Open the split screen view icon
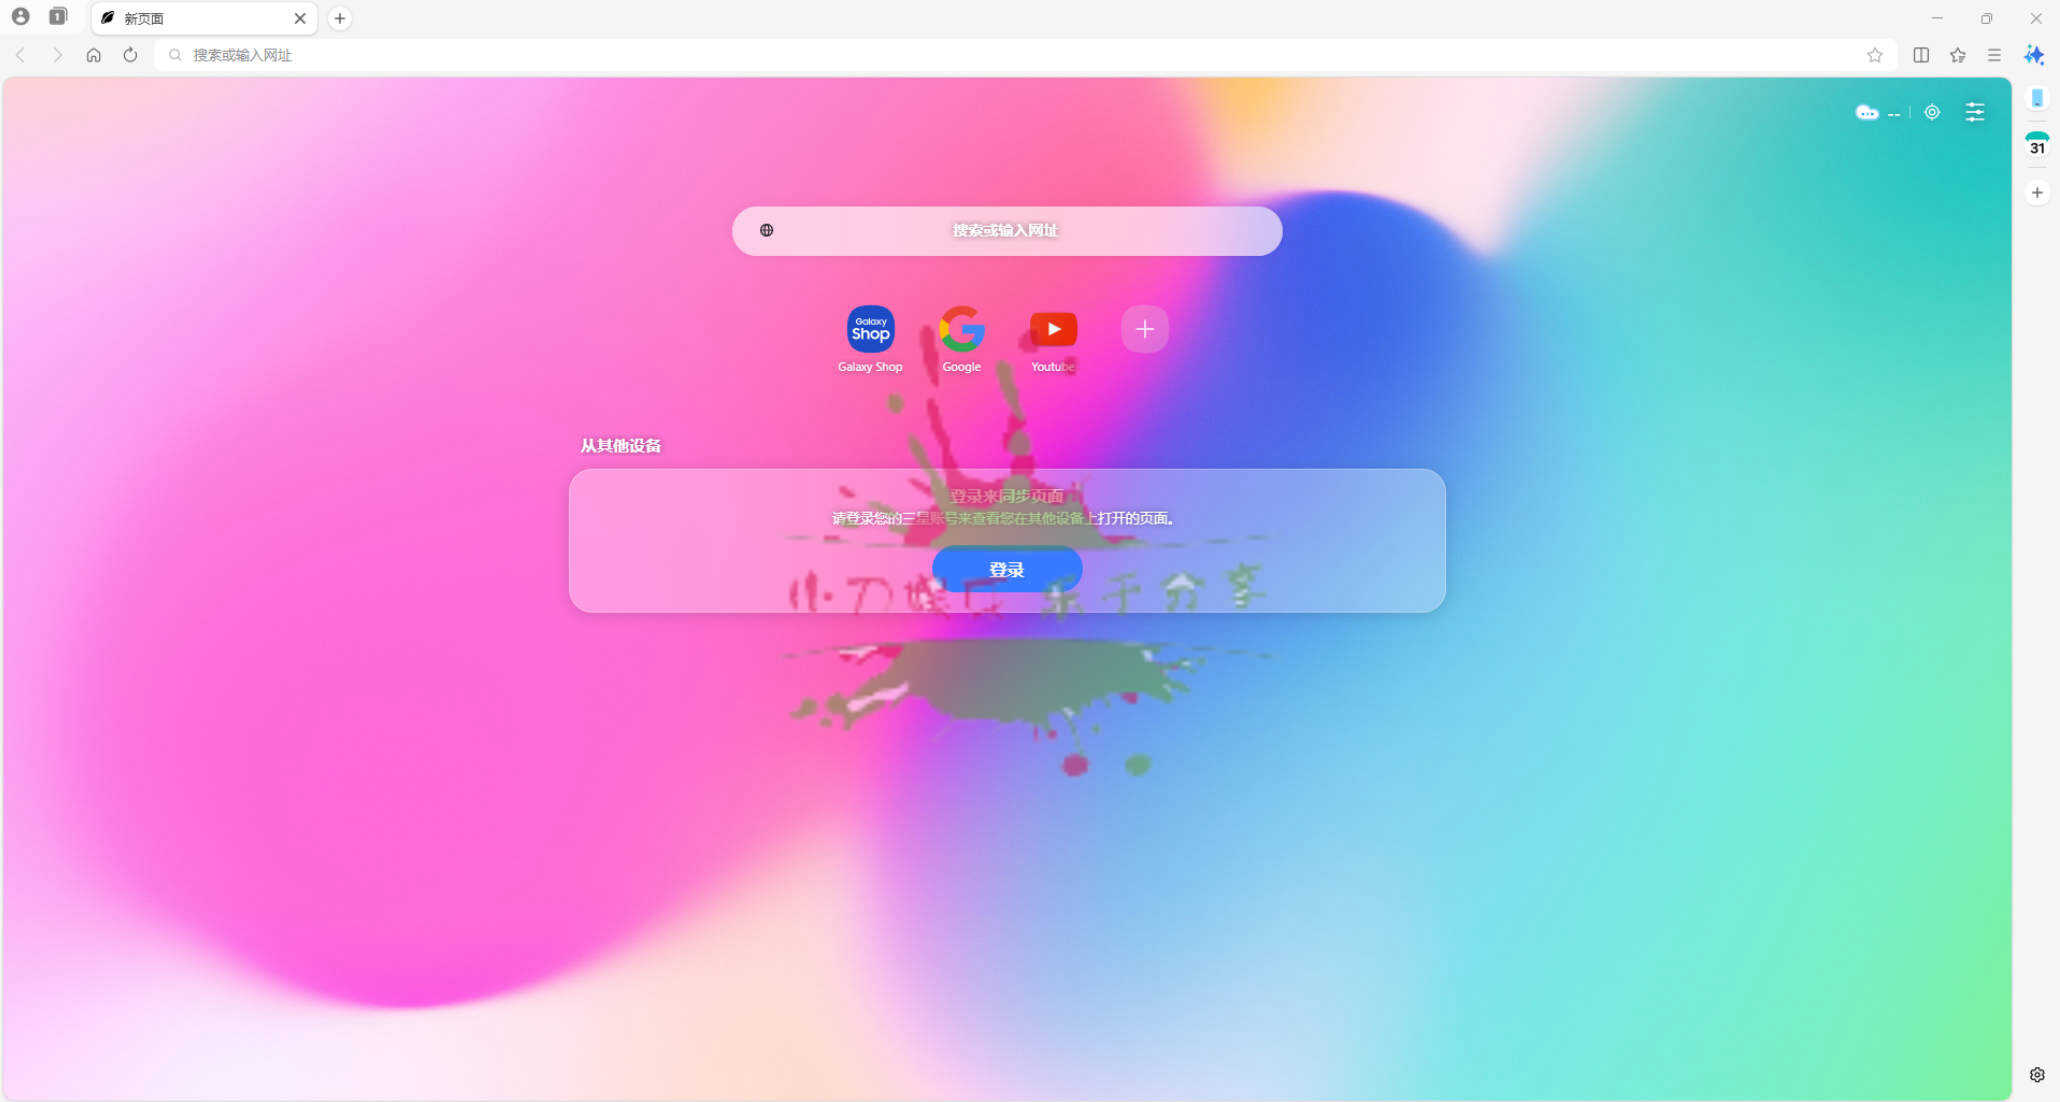 point(1921,55)
